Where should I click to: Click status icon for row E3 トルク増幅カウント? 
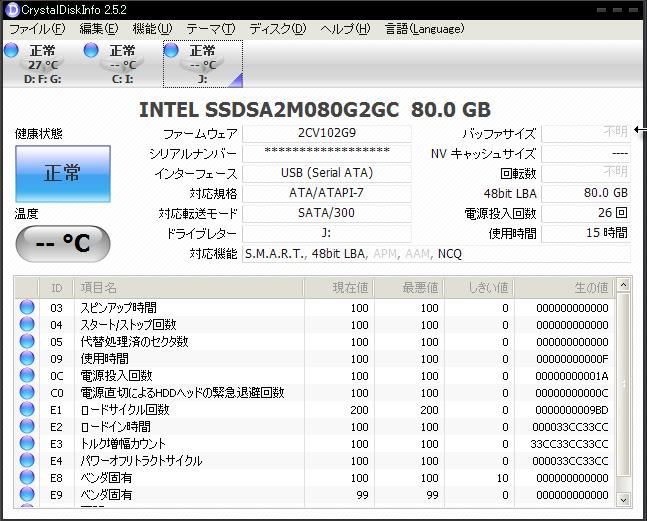[27, 443]
